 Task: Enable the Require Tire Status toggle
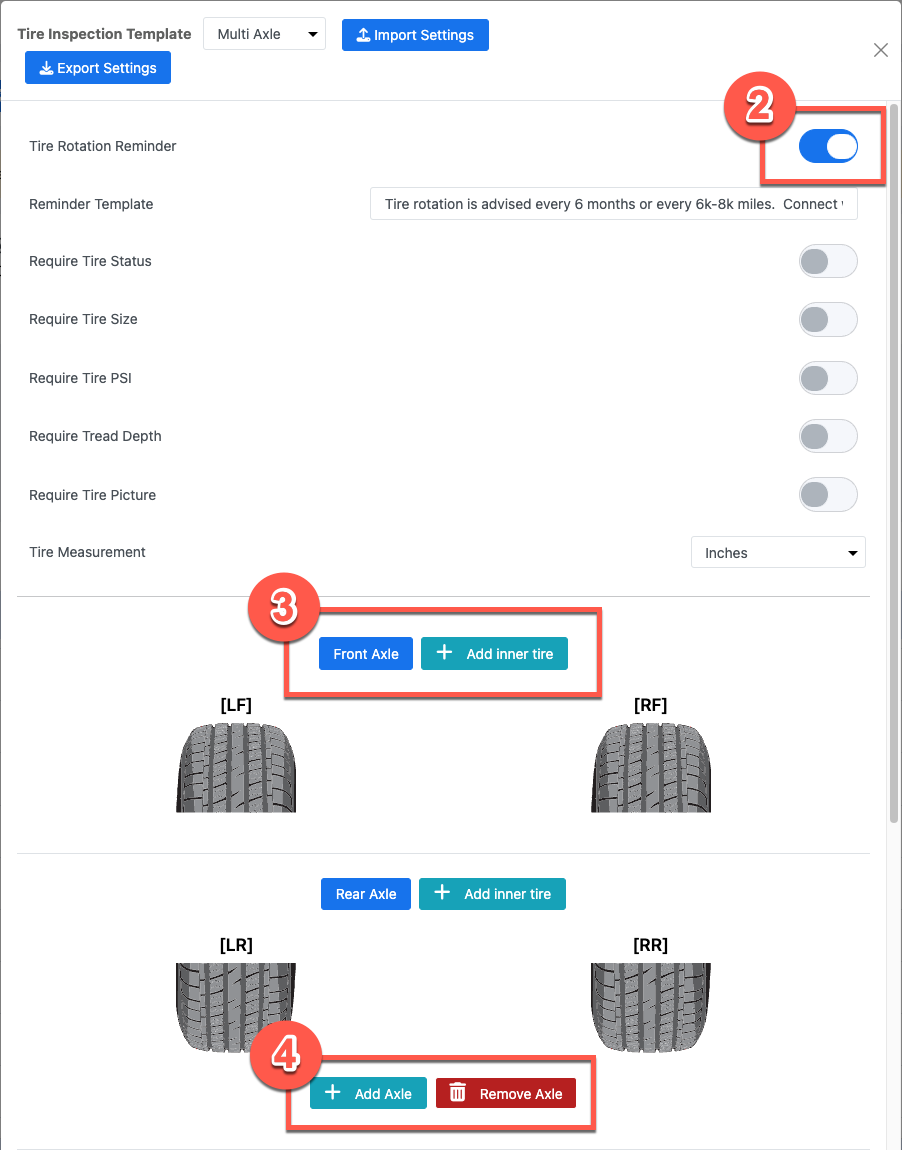[x=828, y=261]
